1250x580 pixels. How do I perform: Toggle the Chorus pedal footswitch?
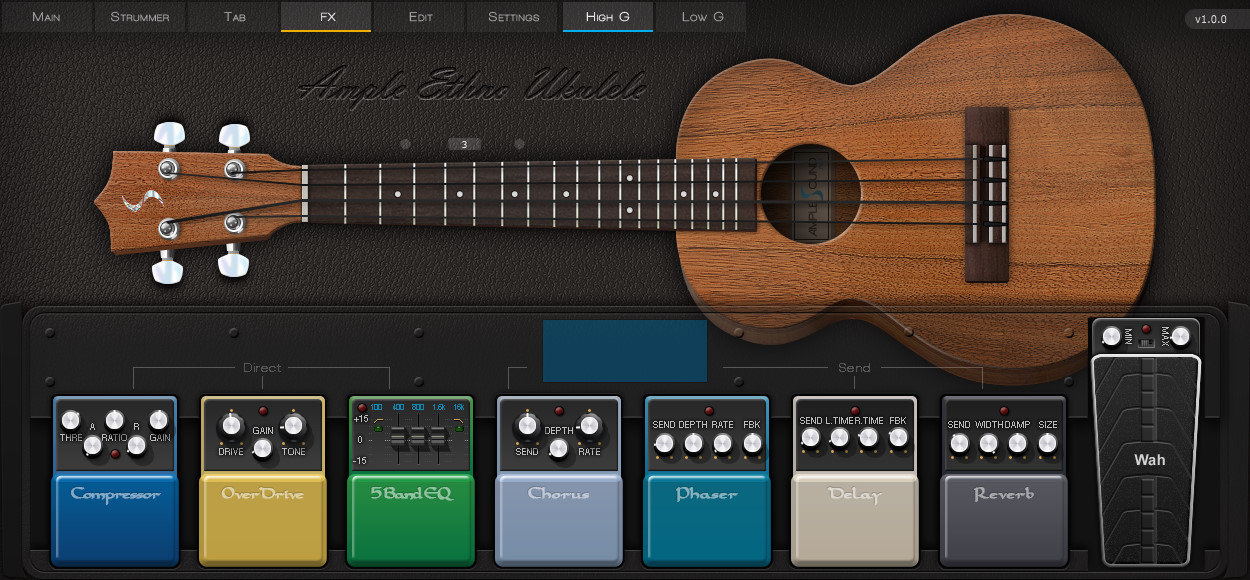559,519
